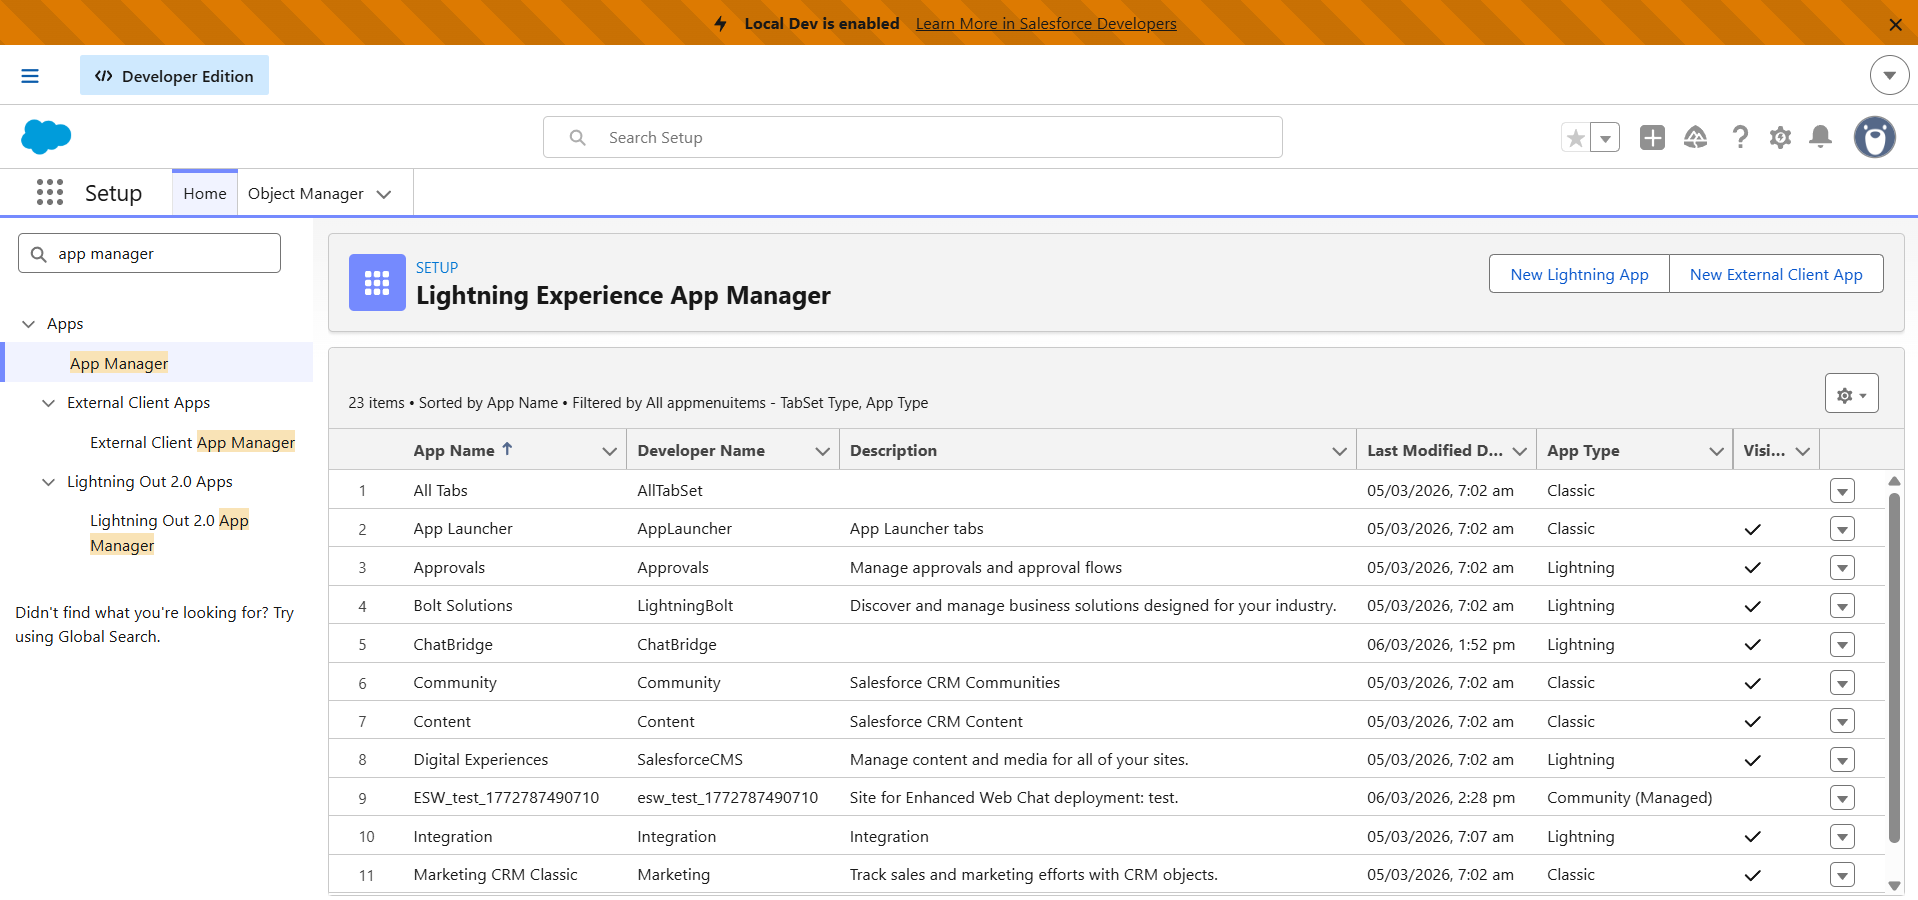Open row actions for Integration
This screenshot has width=1918, height=900.
point(1842,837)
